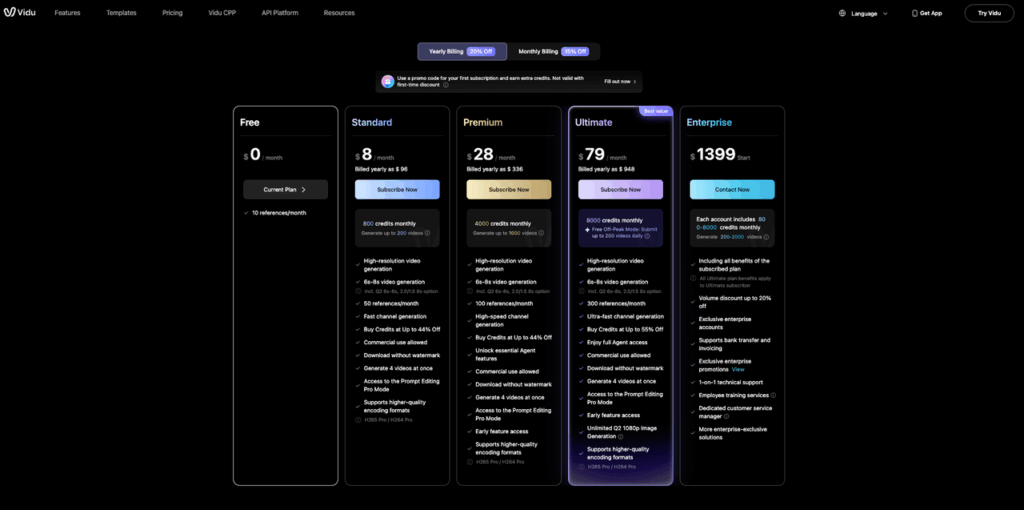The image size is (1024, 510).
Task: Click the Try Vidu button
Action: pos(989,13)
